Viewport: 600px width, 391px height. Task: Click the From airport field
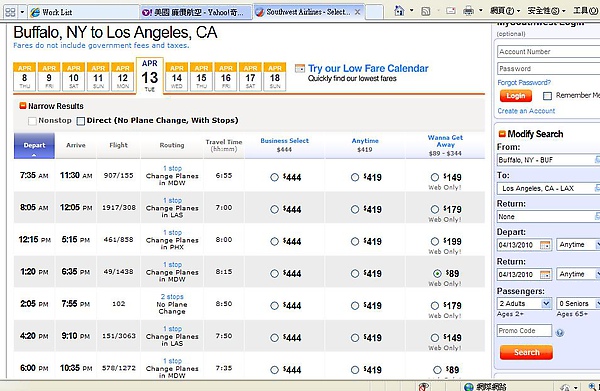click(x=548, y=160)
